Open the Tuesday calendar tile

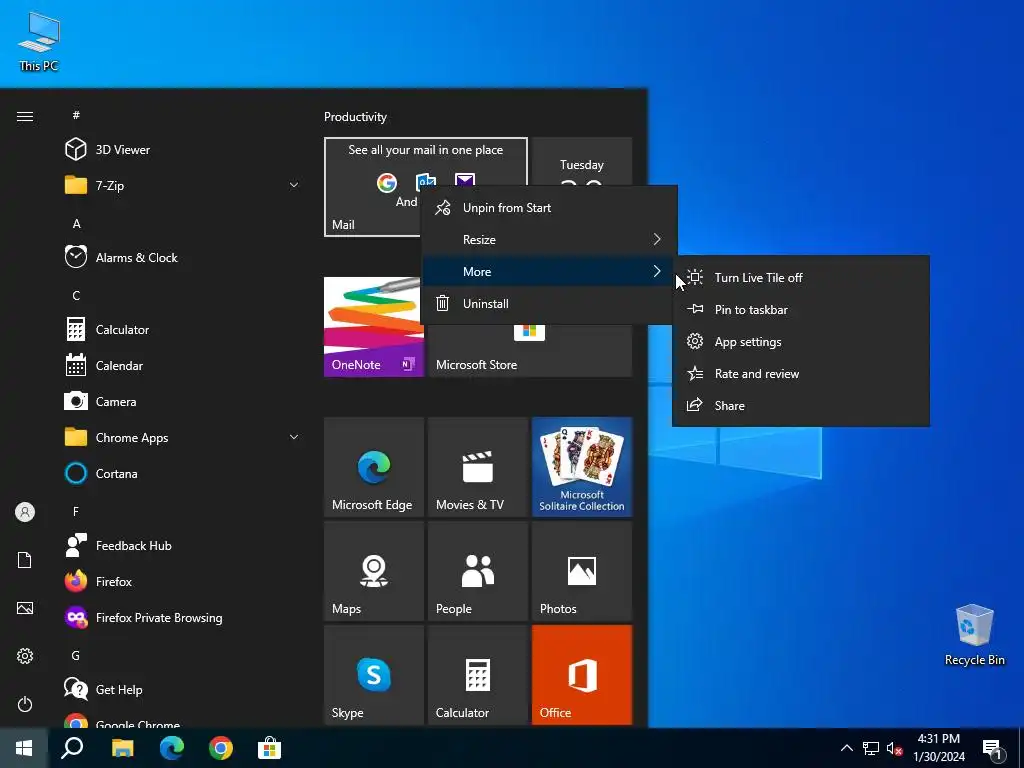582,162
